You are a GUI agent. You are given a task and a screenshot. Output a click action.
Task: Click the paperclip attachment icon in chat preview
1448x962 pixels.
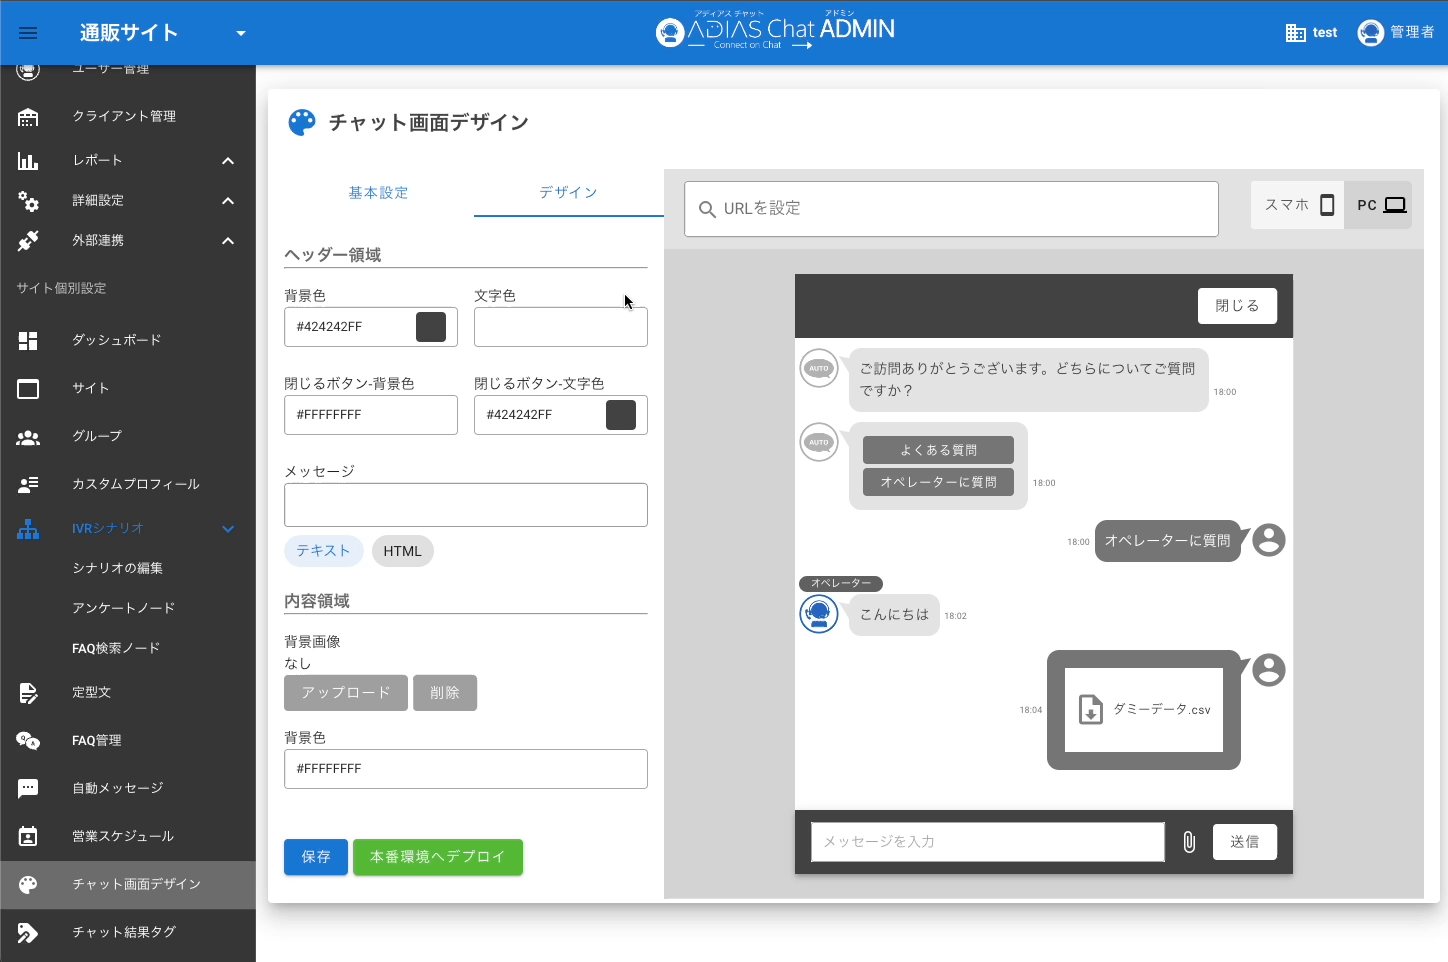click(1189, 842)
